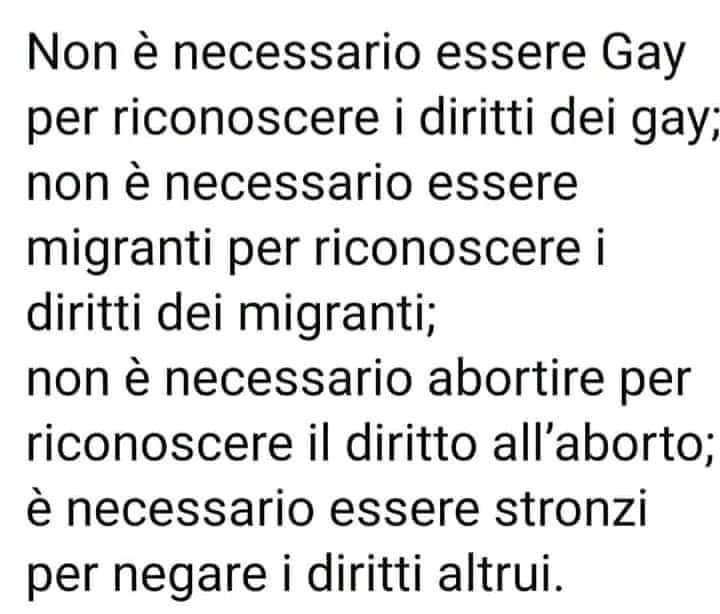Click the word "negare"
The height and width of the screenshot is (614, 720).
click(190, 579)
